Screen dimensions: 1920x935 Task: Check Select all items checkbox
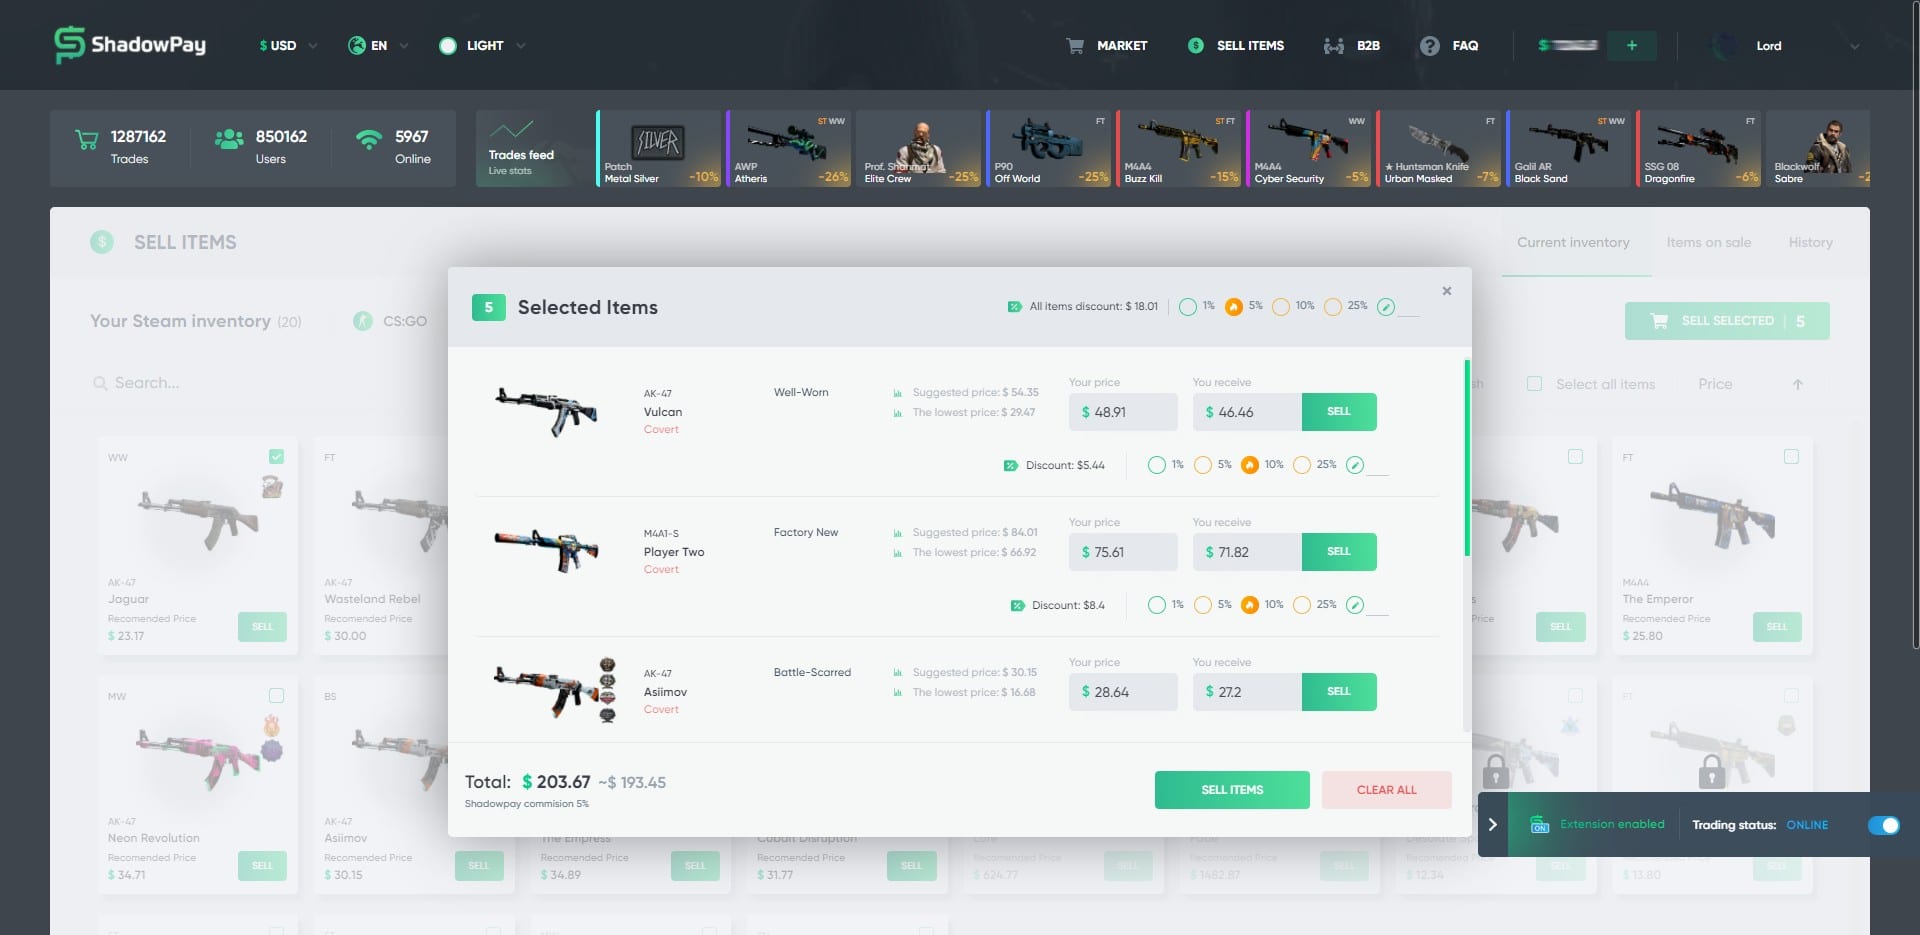pyautogui.click(x=1534, y=384)
